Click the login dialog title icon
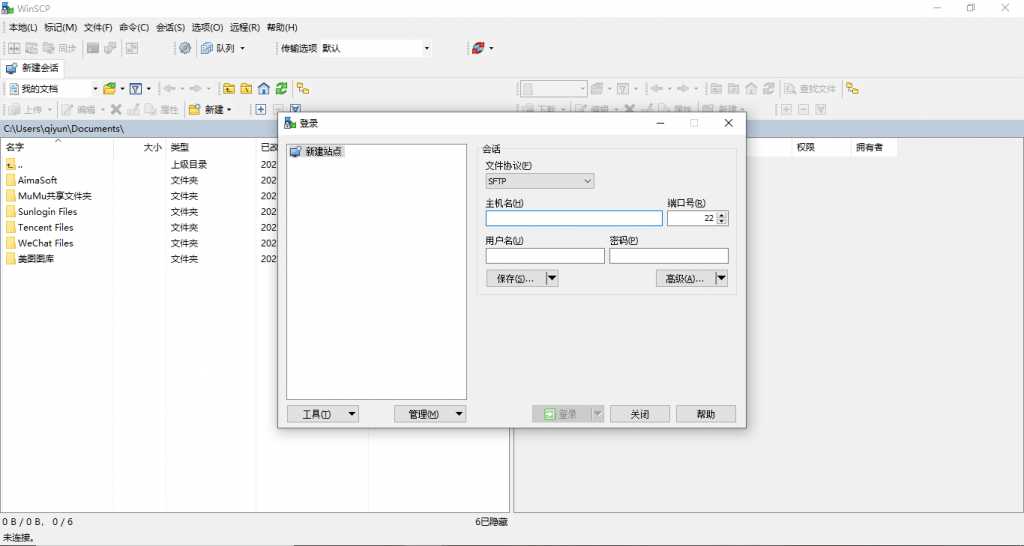Viewport: 1024px width, 546px height. 290,123
